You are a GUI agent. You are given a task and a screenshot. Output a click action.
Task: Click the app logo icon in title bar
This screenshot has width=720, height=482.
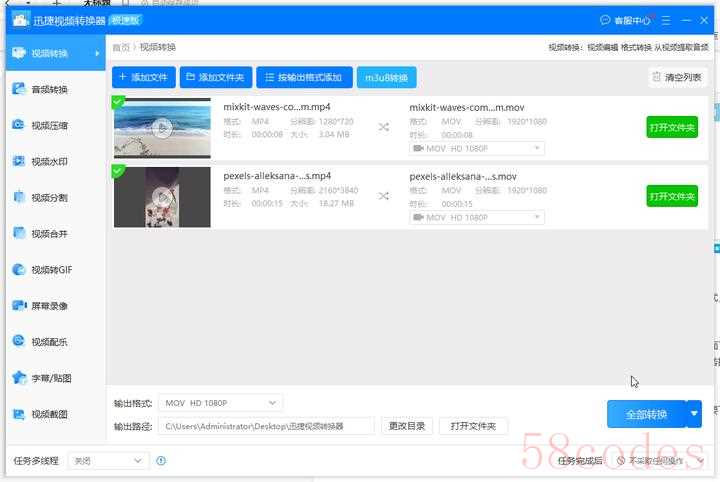click(20, 20)
